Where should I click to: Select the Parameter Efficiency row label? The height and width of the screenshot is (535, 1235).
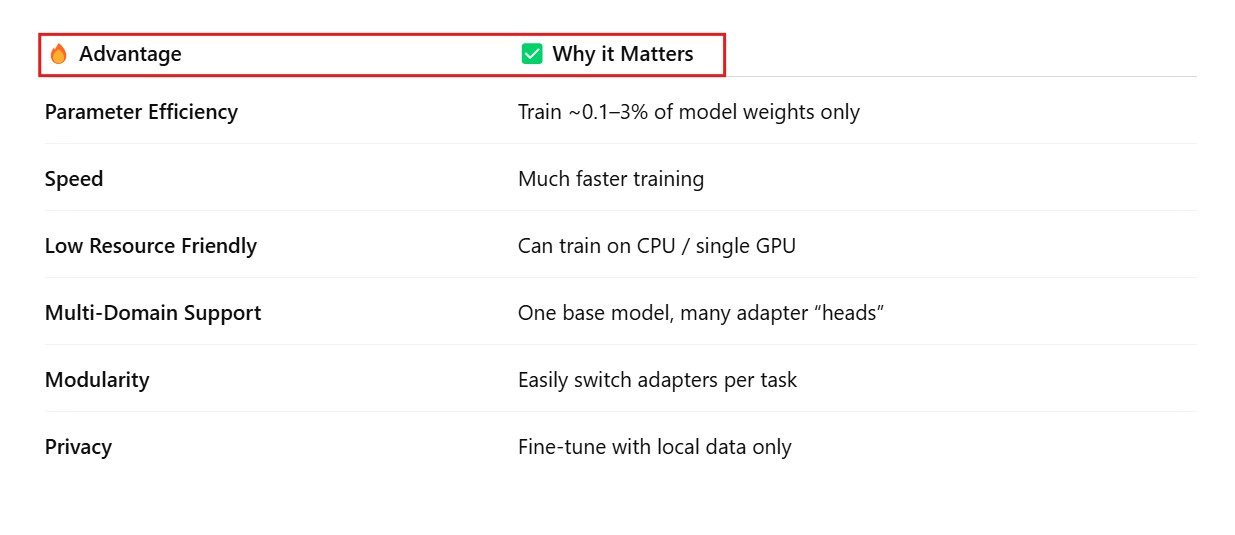[x=141, y=112]
